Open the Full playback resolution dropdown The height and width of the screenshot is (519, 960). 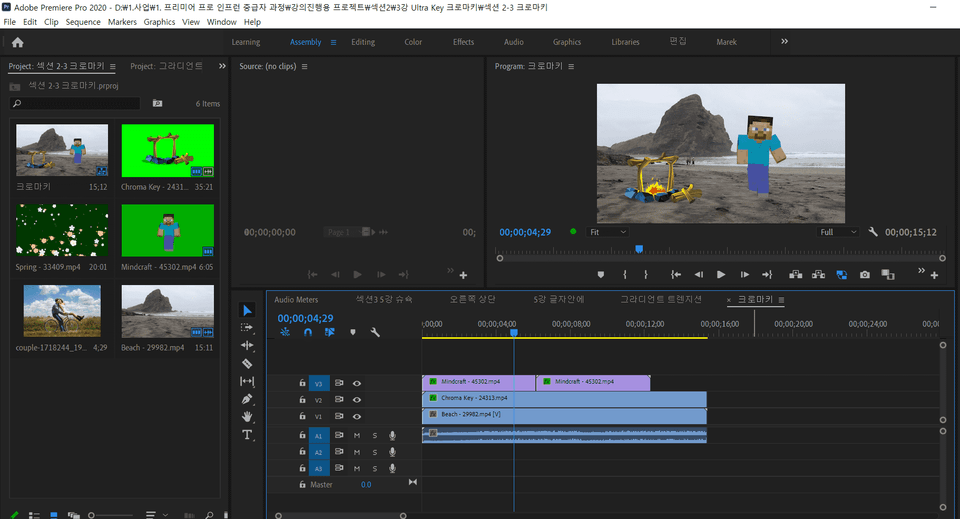[x=838, y=232]
